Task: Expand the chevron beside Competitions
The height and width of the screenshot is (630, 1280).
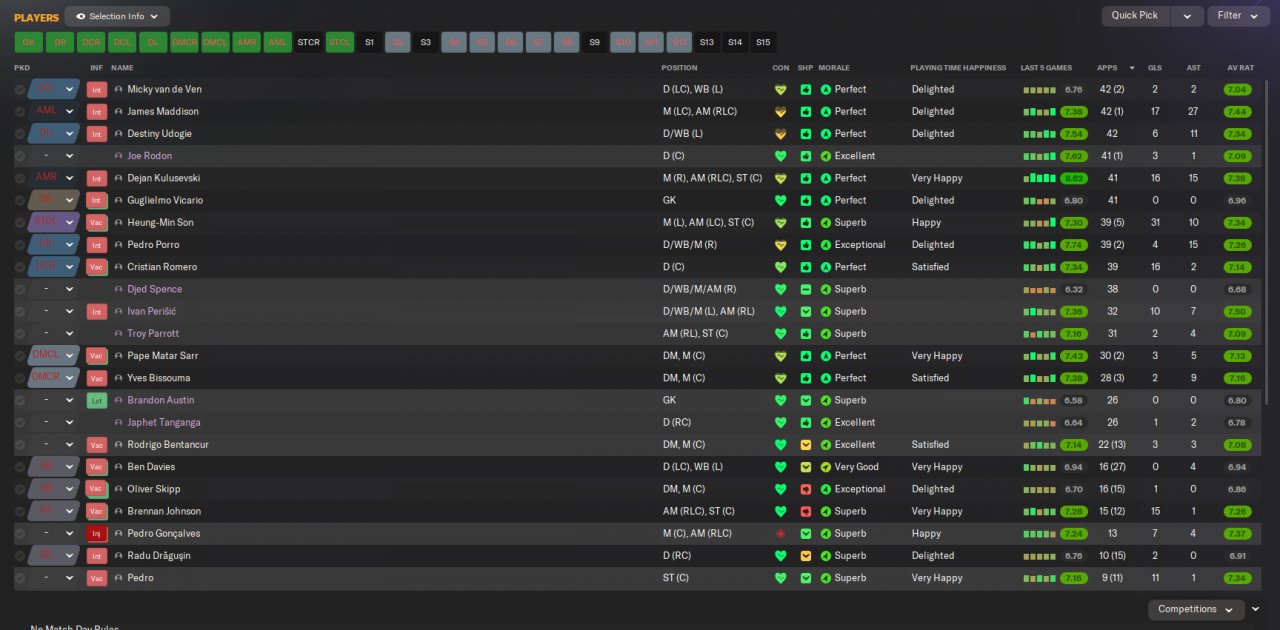Action: point(1256,609)
